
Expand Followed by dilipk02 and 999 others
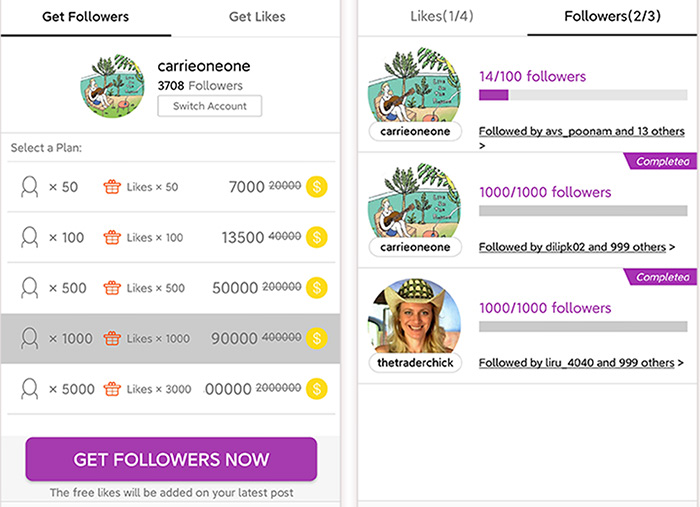coord(576,247)
